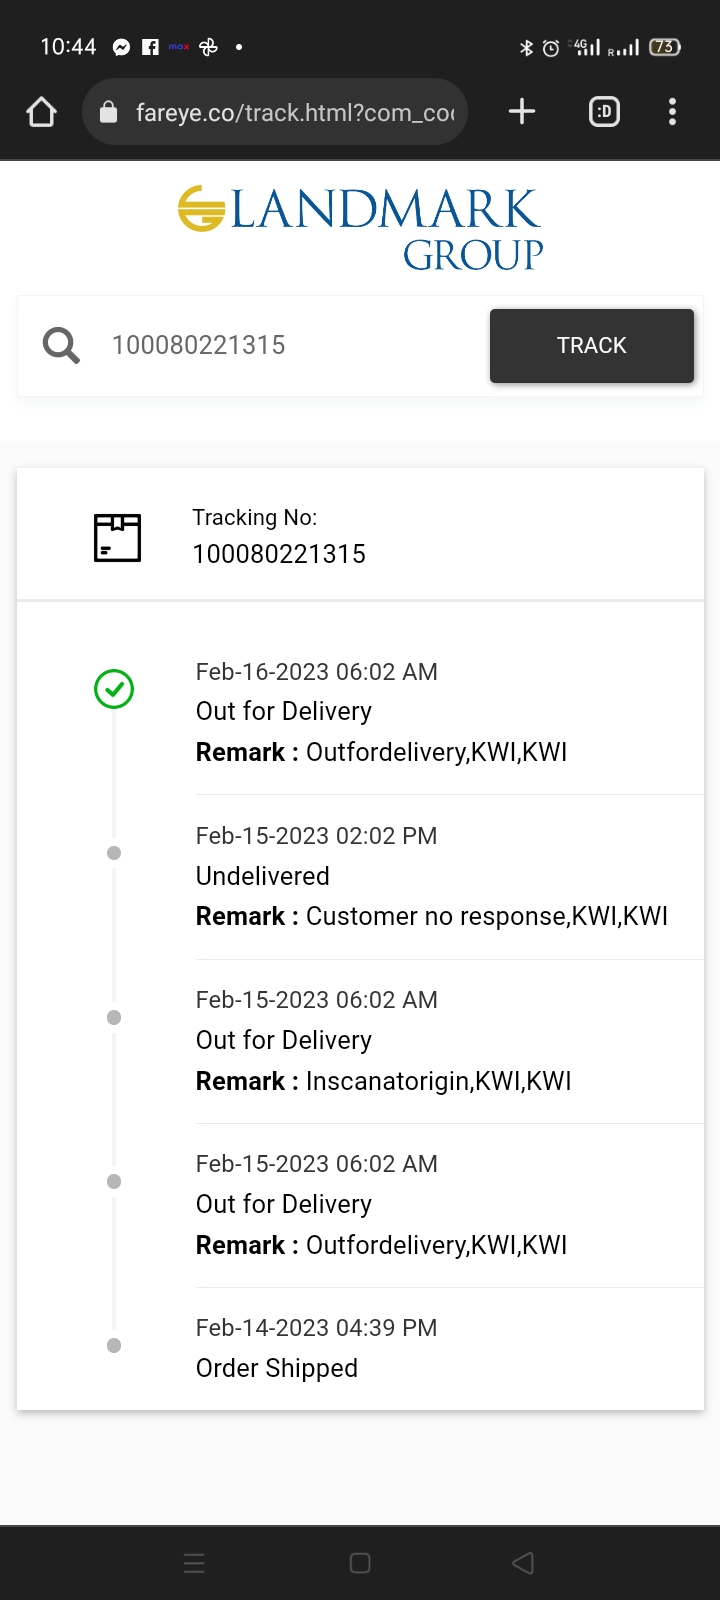Tap the package box icon
Screen dimensions: 720x1600
(117, 538)
